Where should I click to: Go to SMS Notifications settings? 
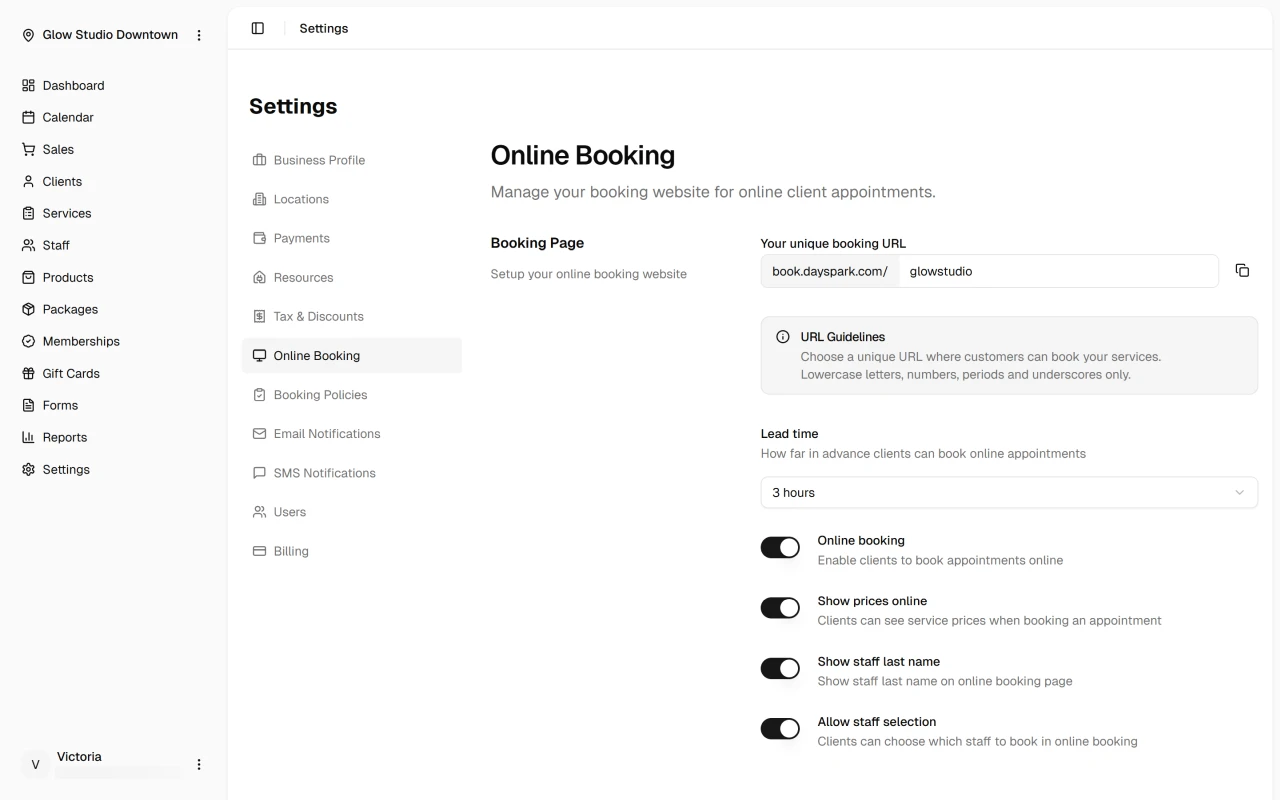click(352, 473)
